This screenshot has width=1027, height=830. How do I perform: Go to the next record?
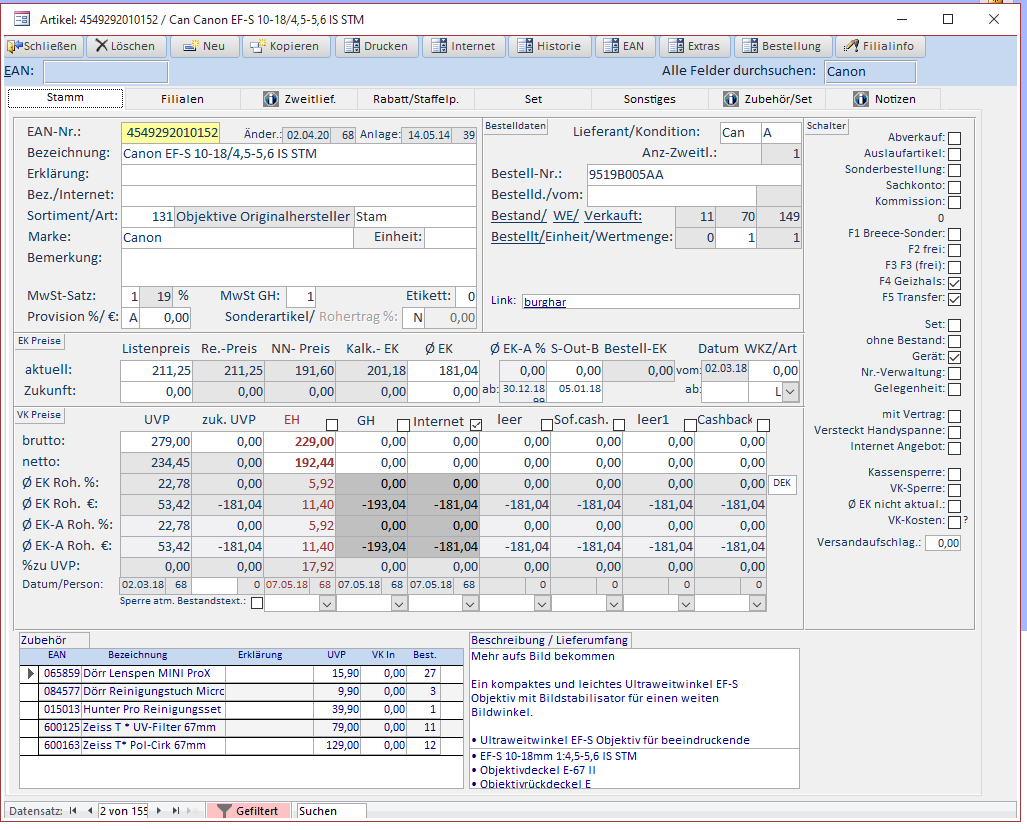(159, 811)
